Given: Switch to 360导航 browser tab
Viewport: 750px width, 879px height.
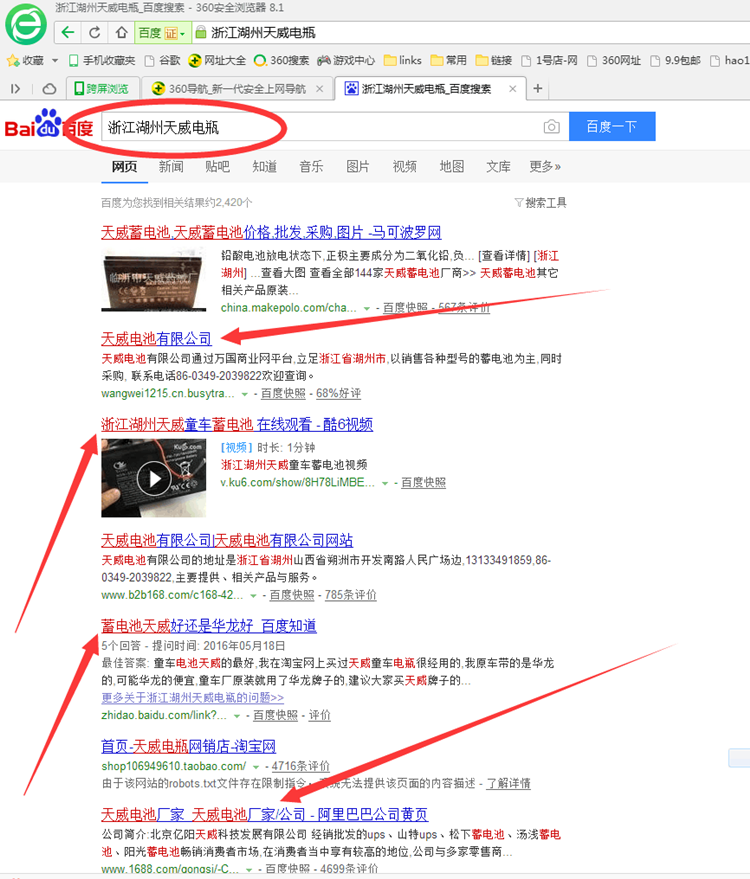Looking at the screenshot, I should coord(237,89).
